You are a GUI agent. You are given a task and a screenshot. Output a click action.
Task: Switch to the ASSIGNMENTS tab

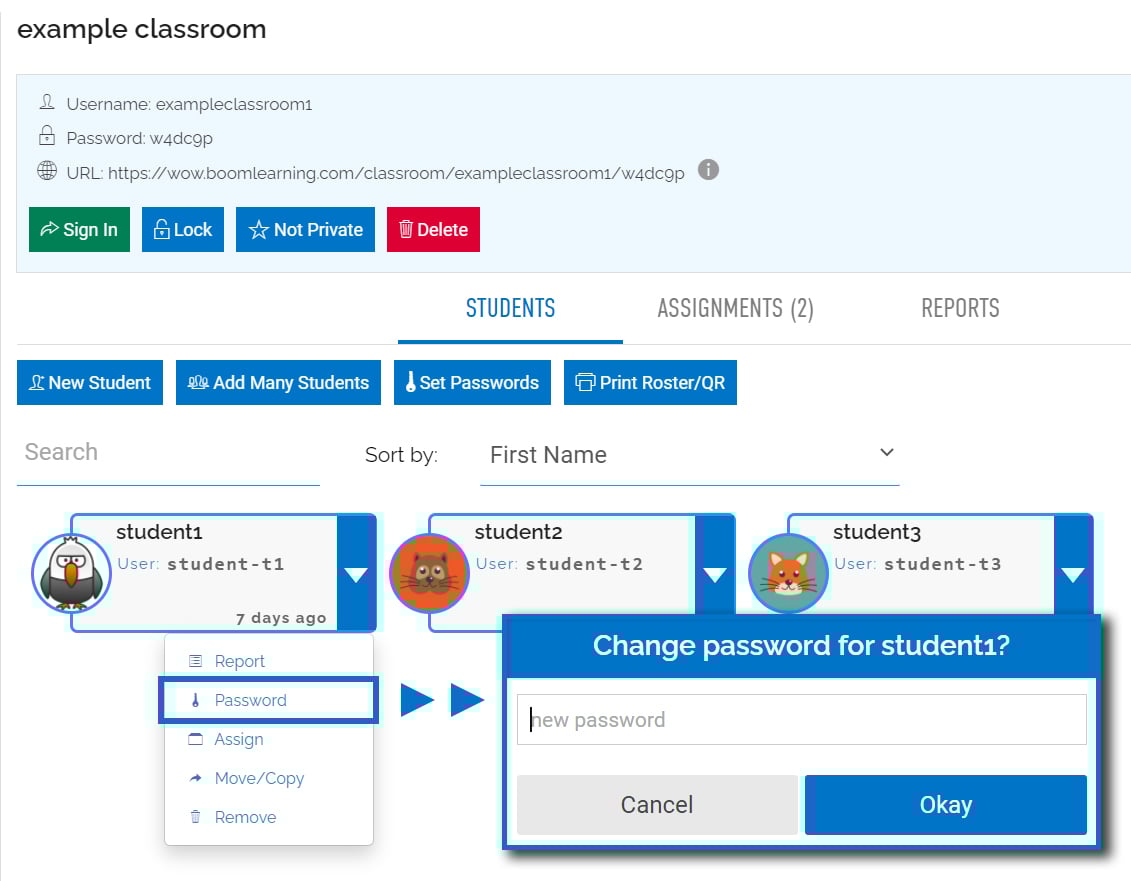pyautogui.click(x=736, y=308)
